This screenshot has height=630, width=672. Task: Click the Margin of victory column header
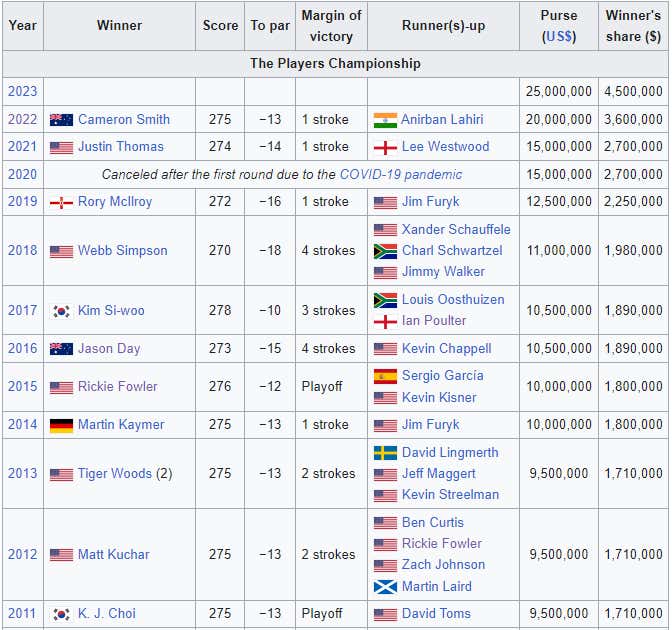pyautogui.click(x=331, y=26)
